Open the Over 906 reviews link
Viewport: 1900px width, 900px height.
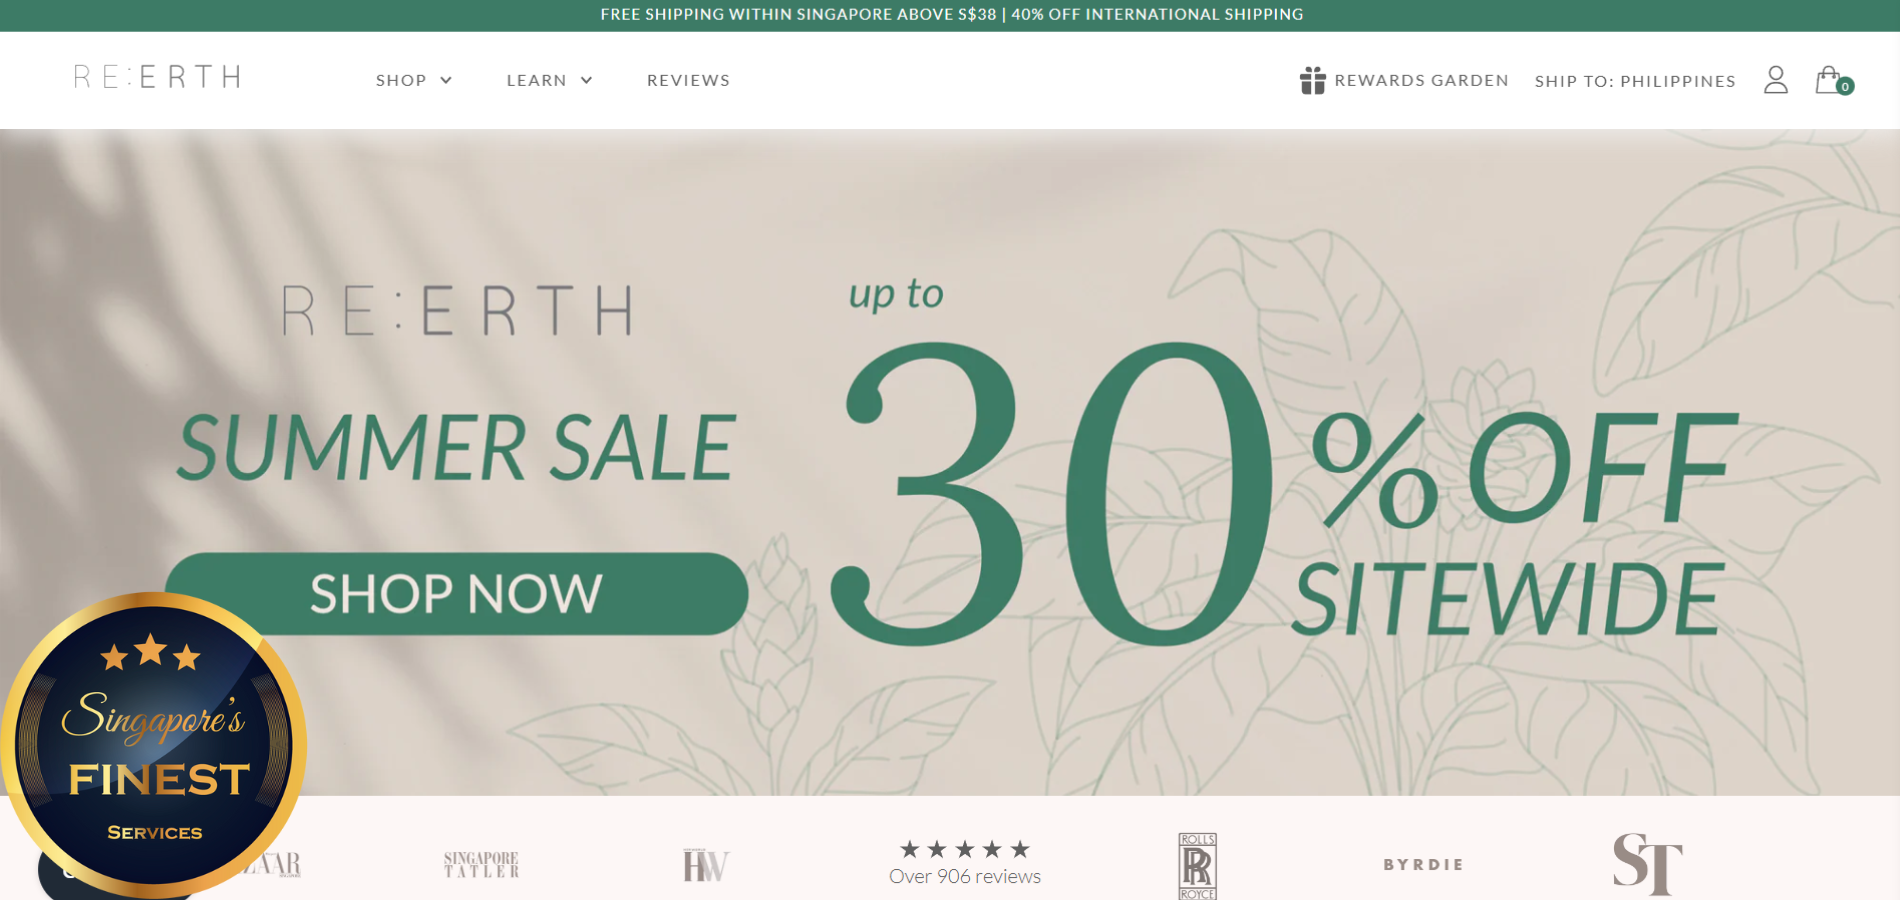tap(964, 877)
